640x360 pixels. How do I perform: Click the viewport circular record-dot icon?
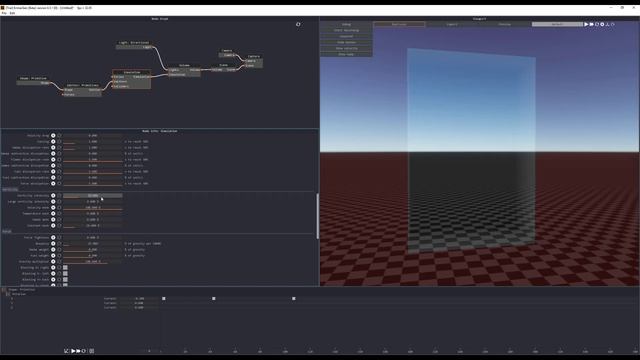point(602,24)
